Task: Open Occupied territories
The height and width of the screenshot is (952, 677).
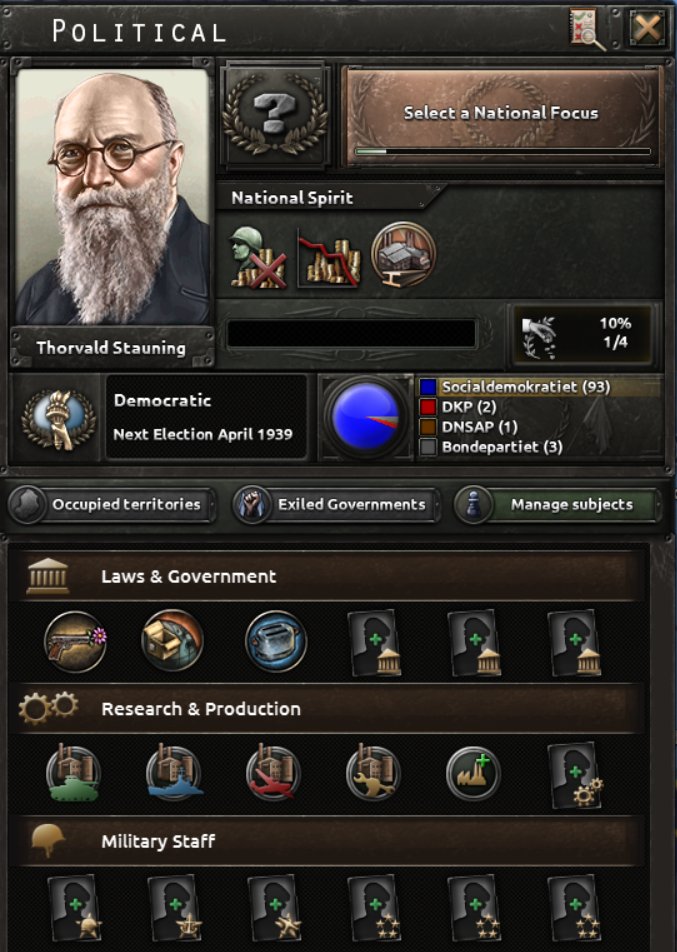Action: point(112,505)
